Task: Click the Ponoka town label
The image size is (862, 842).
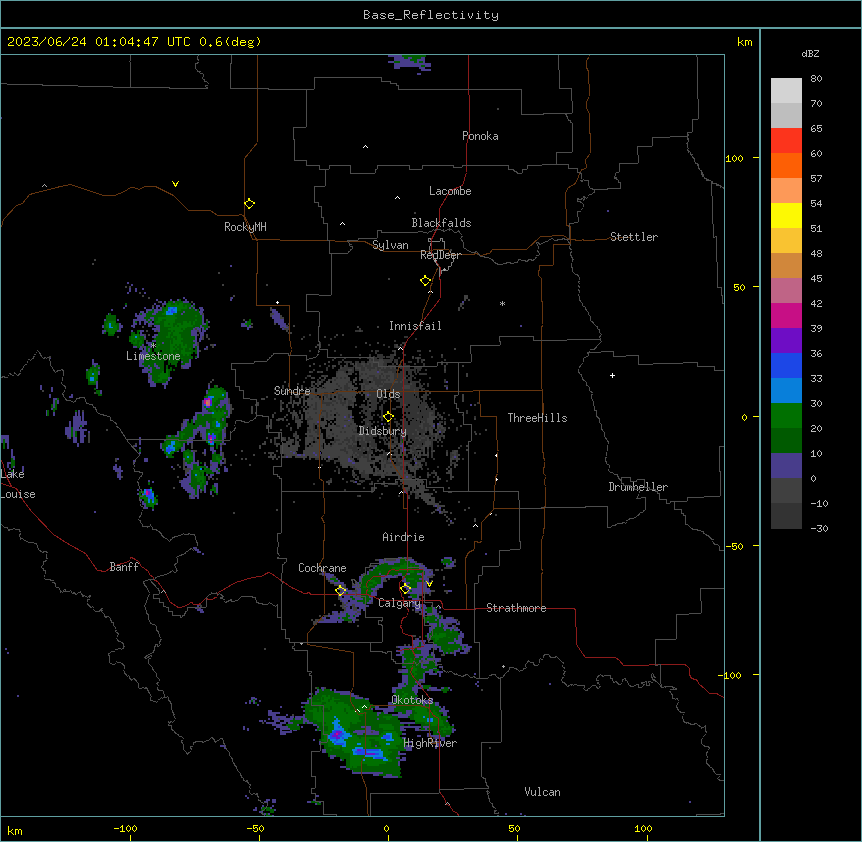Action: pyautogui.click(x=480, y=136)
